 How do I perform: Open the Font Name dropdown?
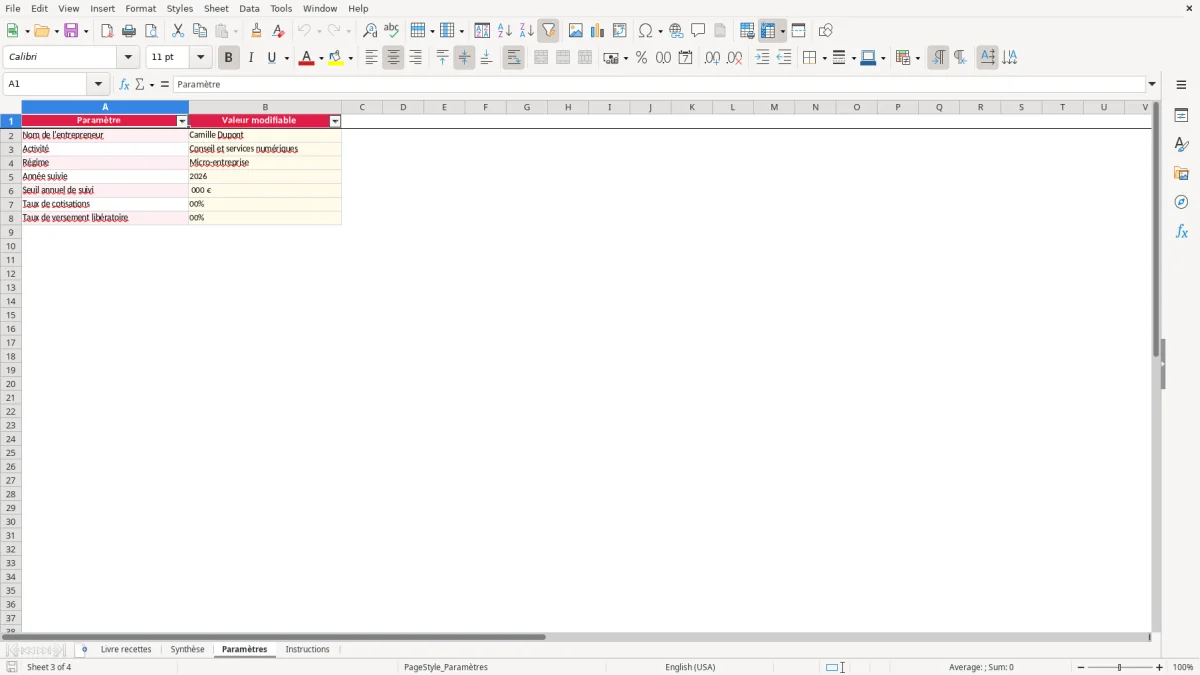tap(128, 58)
